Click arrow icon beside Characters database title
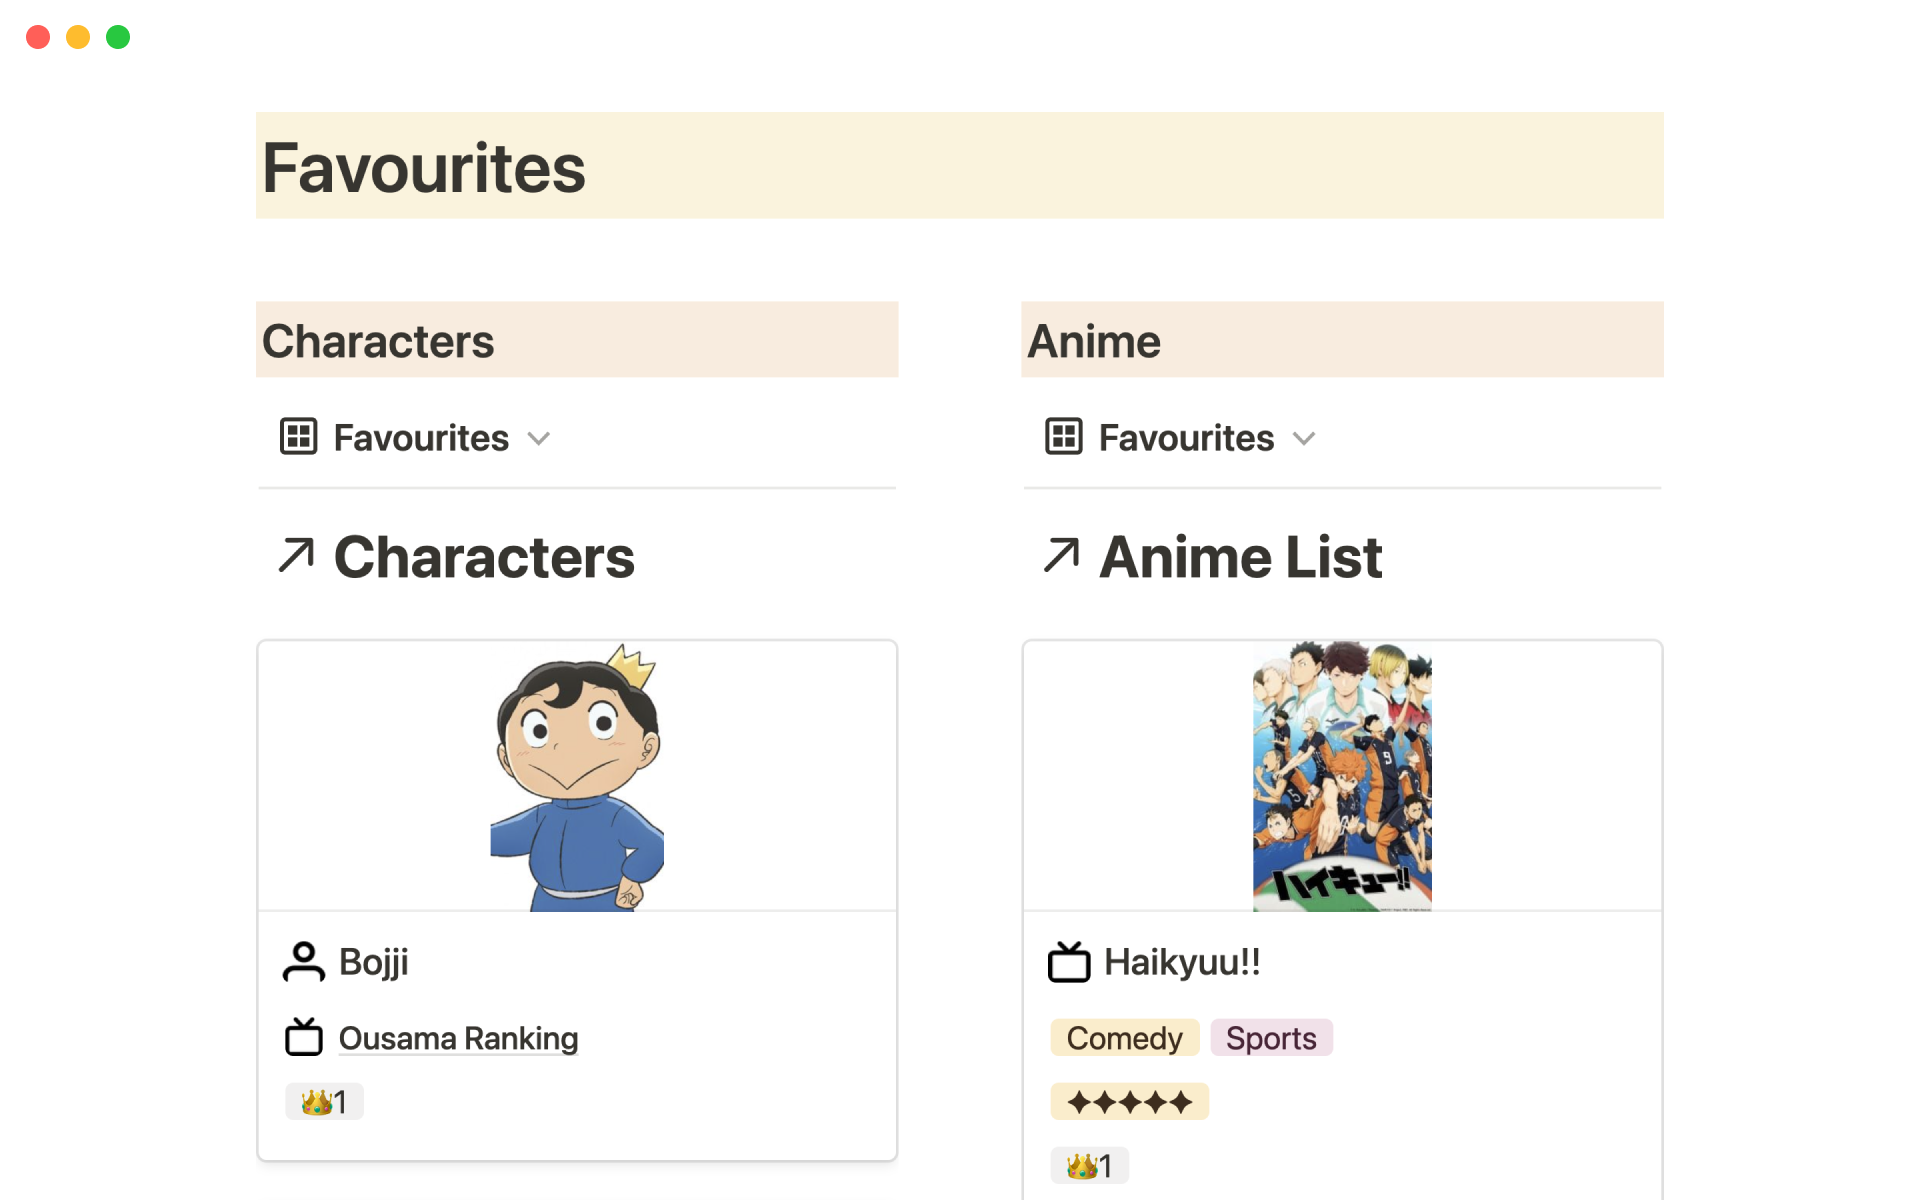The image size is (1920, 1200). coord(296,556)
